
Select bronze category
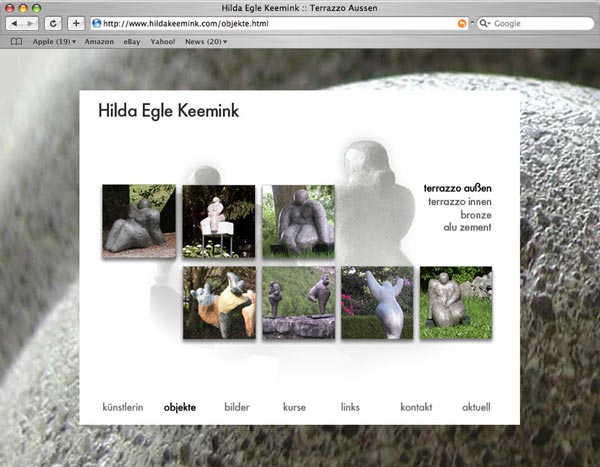(475, 214)
